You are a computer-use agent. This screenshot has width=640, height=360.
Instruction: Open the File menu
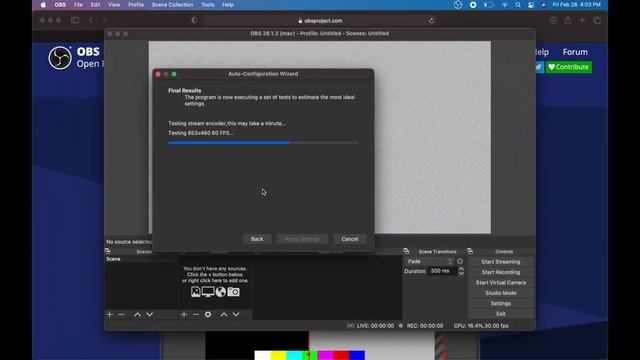(x=78, y=5)
